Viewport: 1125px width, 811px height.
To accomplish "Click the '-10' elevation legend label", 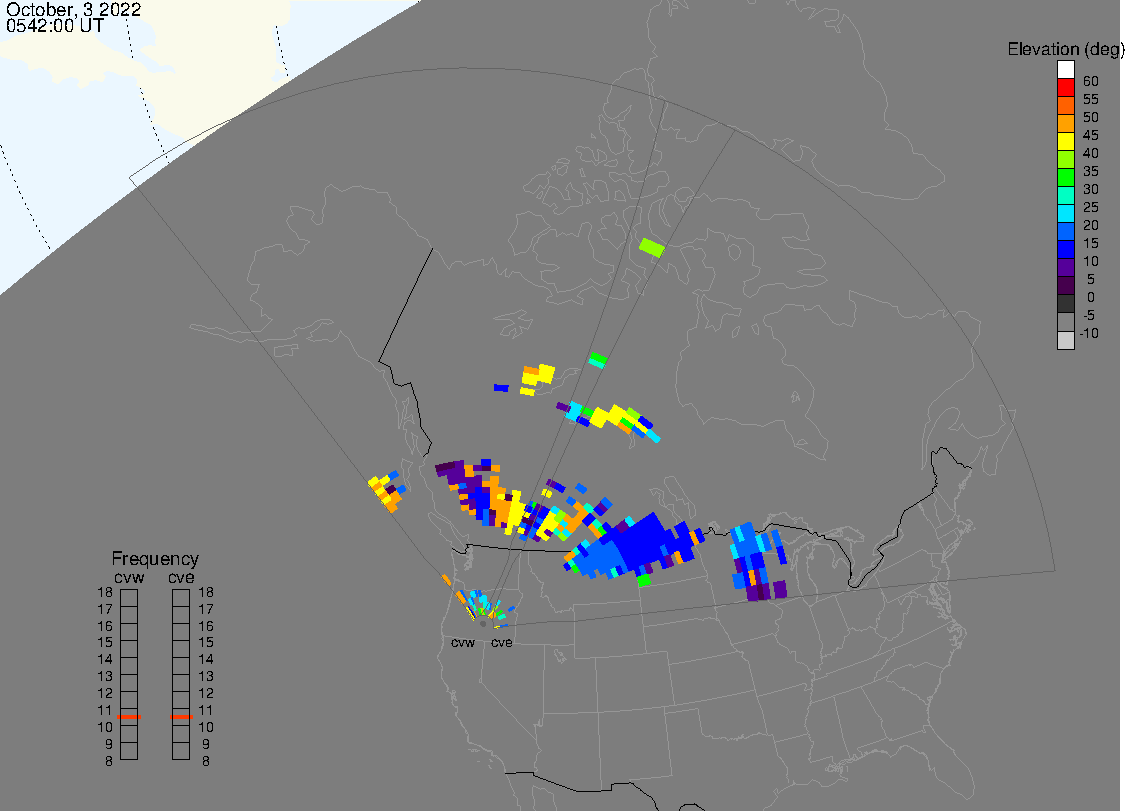I will tap(1089, 333).
